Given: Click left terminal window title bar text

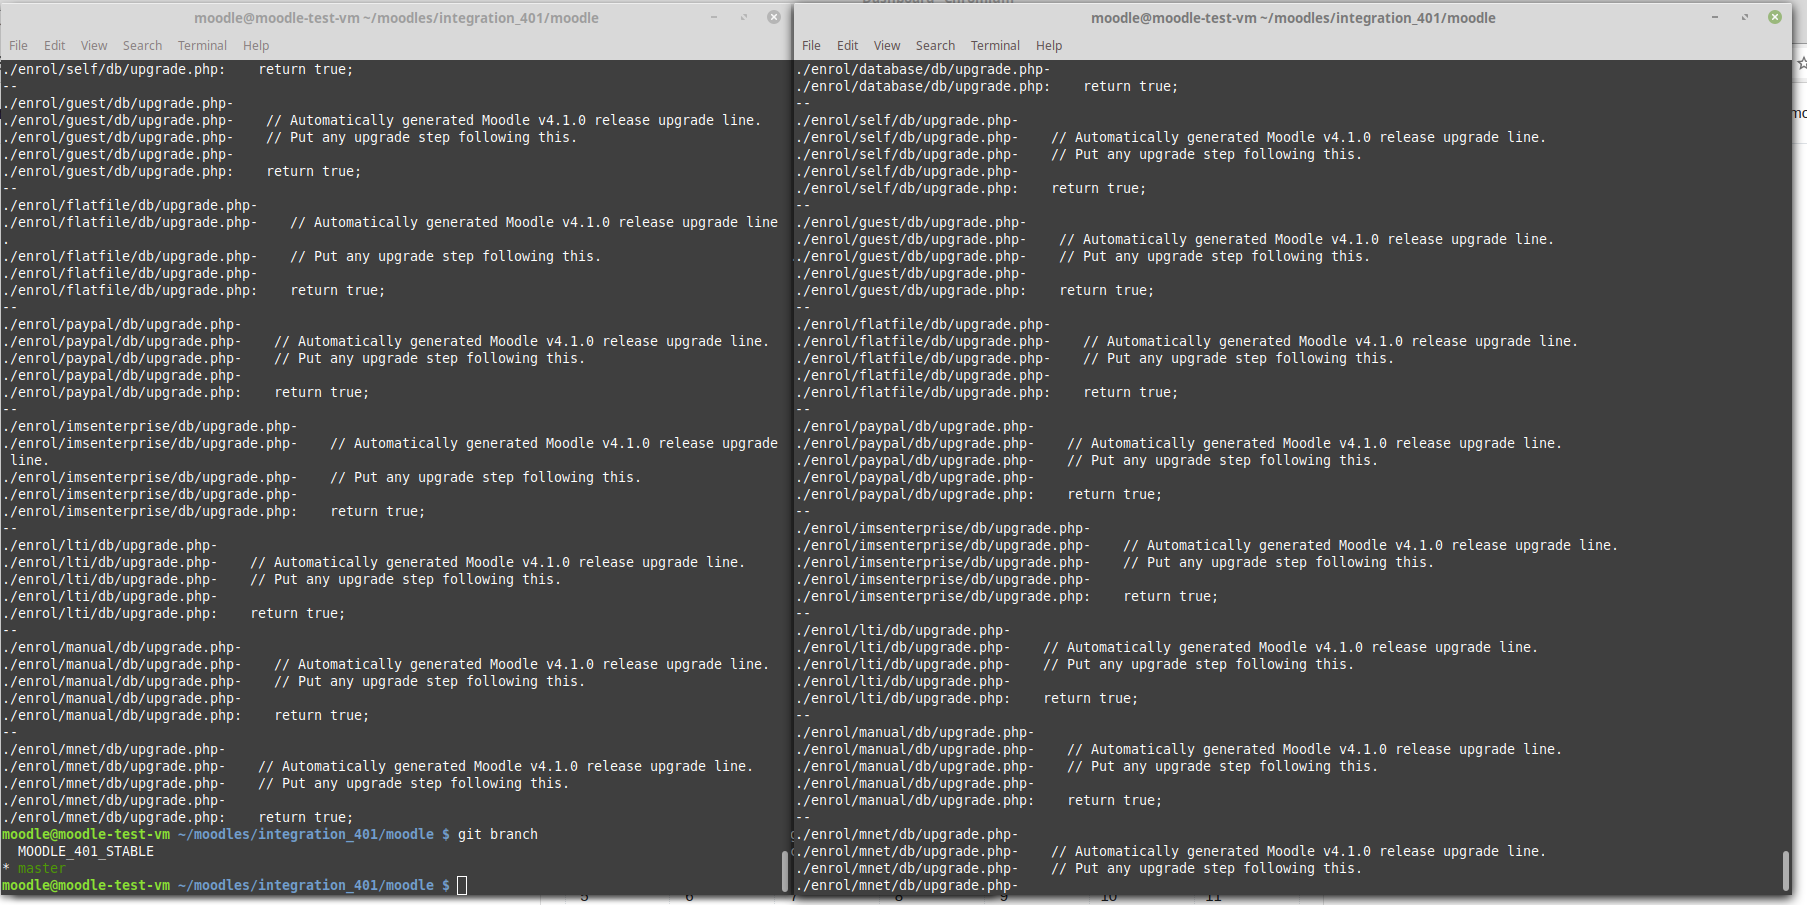Looking at the screenshot, I should pyautogui.click(x=396, y=18).
